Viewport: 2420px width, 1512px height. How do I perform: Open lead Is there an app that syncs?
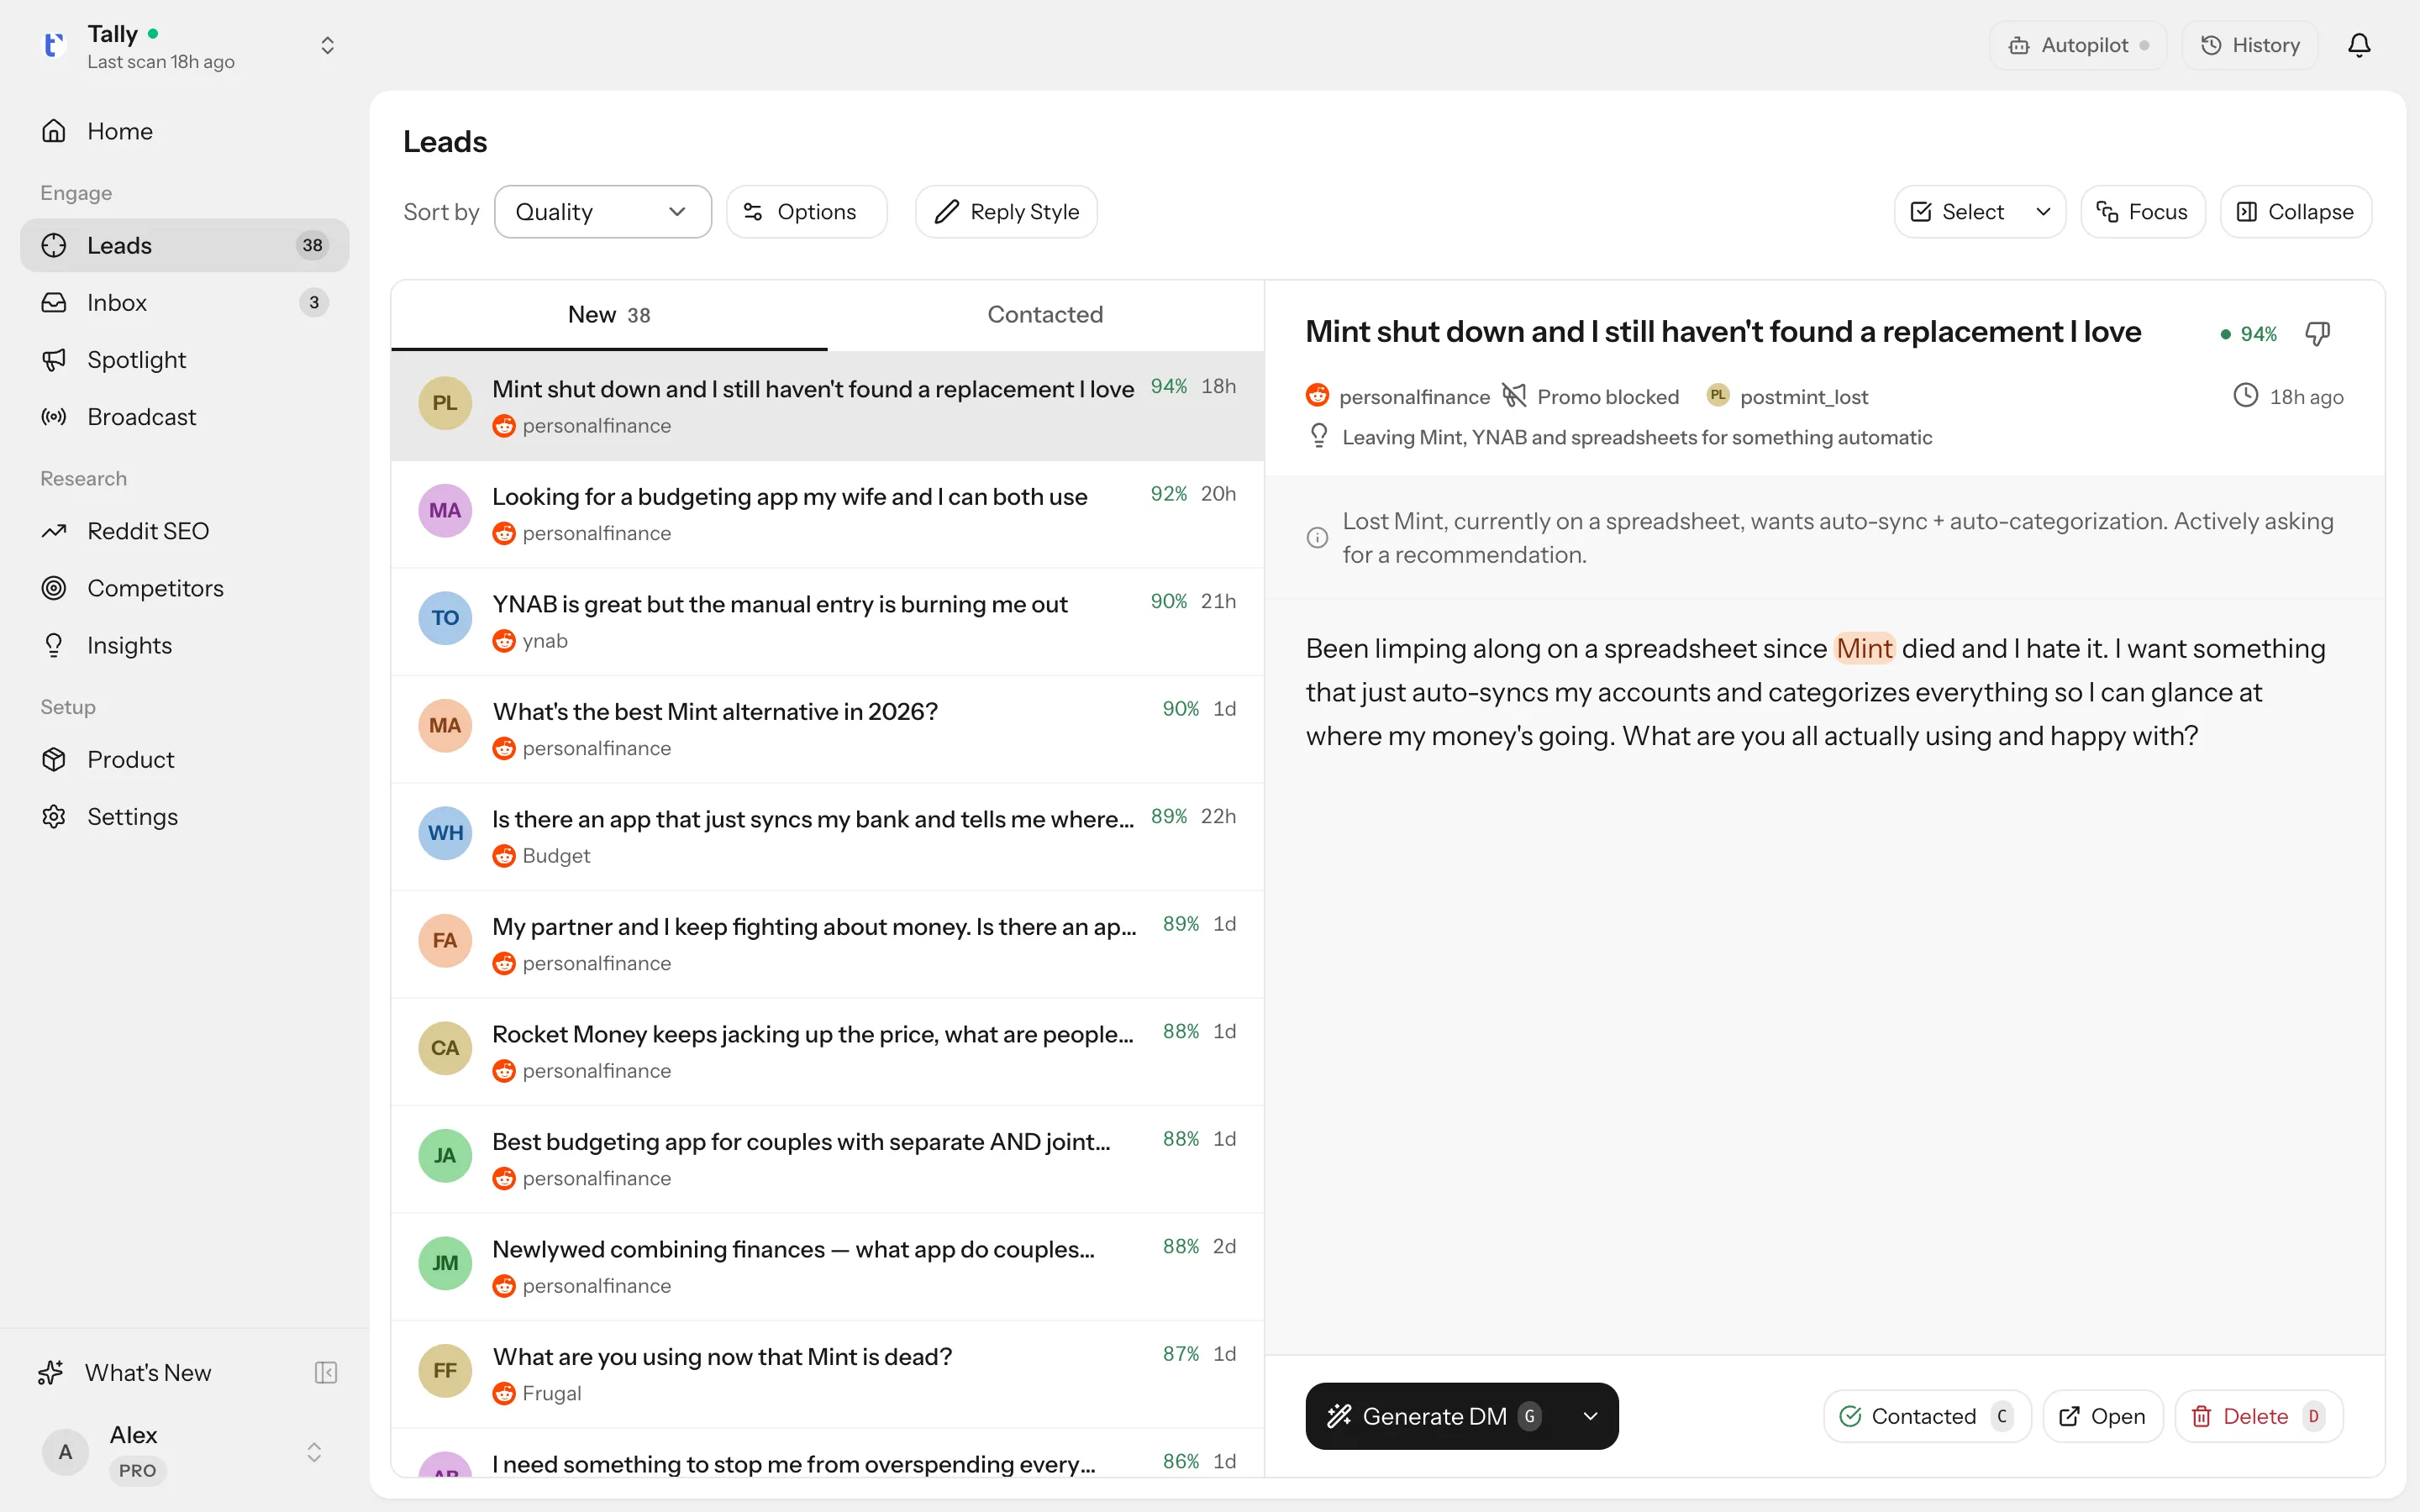click(x=827, y=836)
